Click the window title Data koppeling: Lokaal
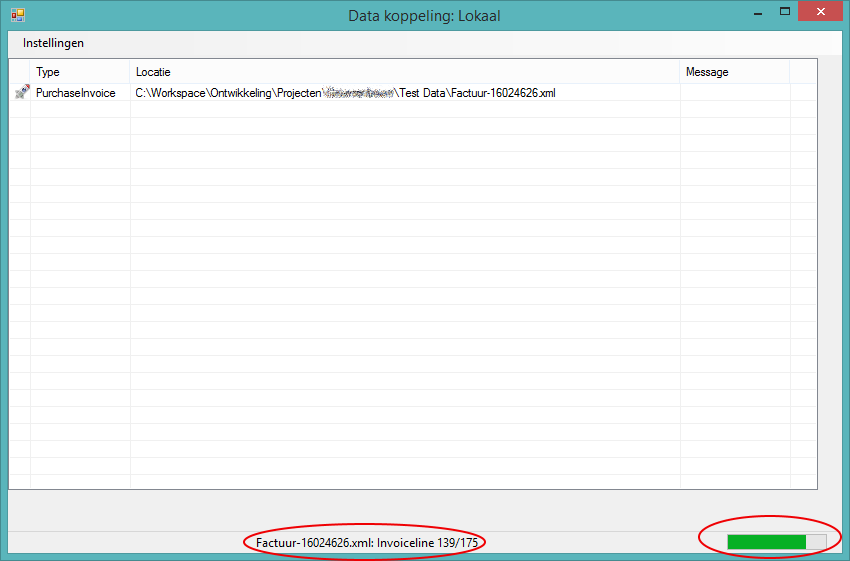This screenshot has width=850, height=561. click(x=424, y=15)
